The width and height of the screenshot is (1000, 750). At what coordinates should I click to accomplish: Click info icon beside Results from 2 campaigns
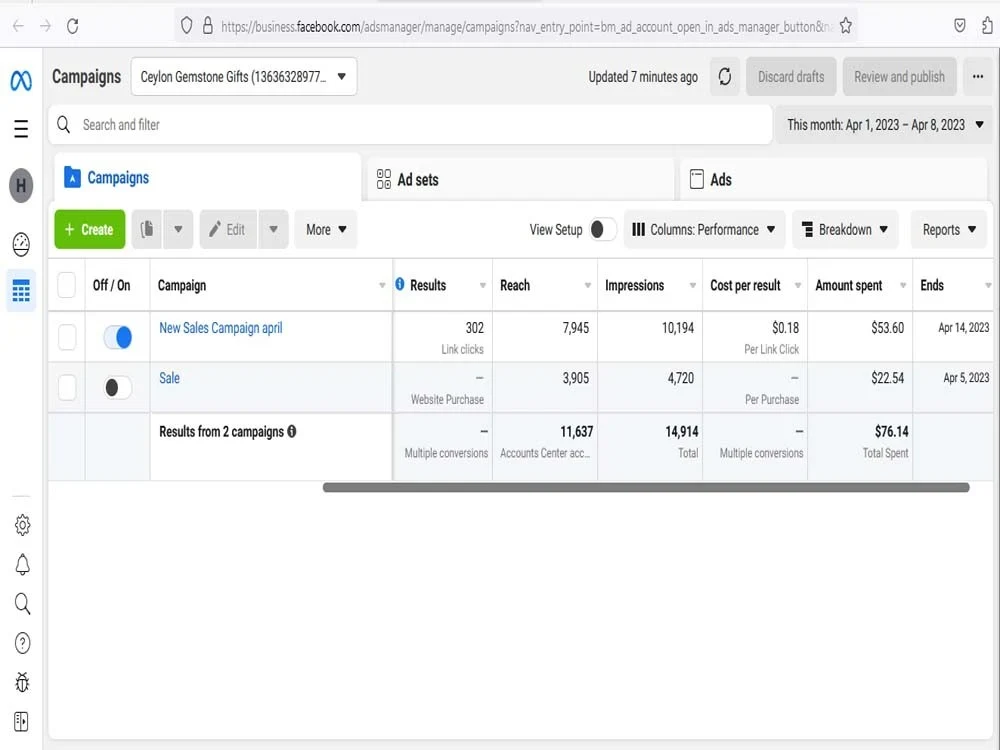tap(292, 432)
